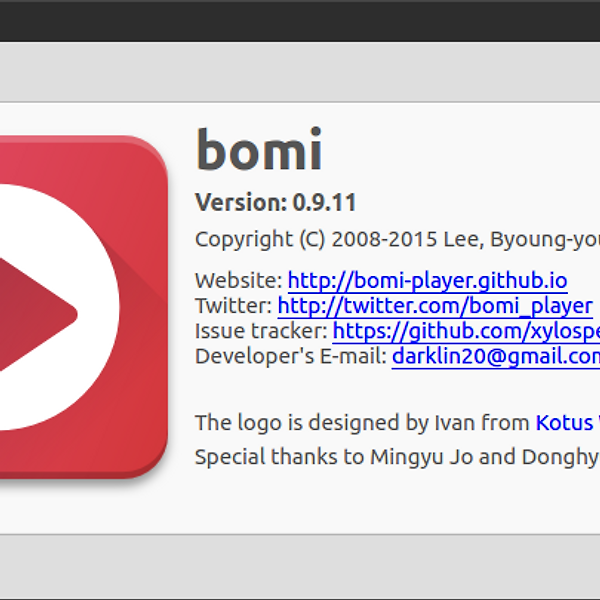This screenshot has height=600, width=600.
Task: Select the 'bomi' application title text
Action: (259, 149)
